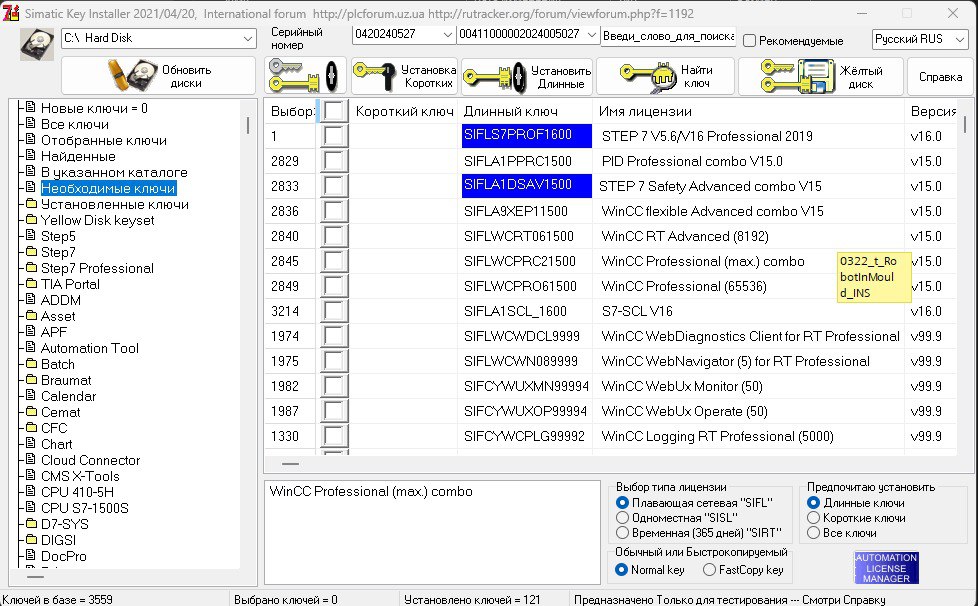Select Все ключи in the tree
The width and height of the screenshot is (978, 606).
point(75,125)
